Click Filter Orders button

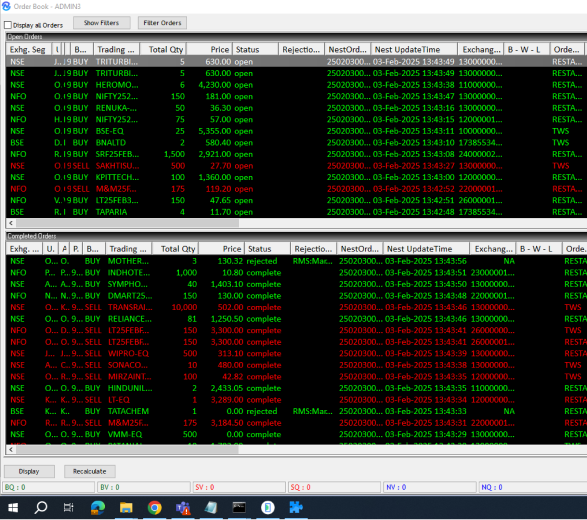[162, 23]
